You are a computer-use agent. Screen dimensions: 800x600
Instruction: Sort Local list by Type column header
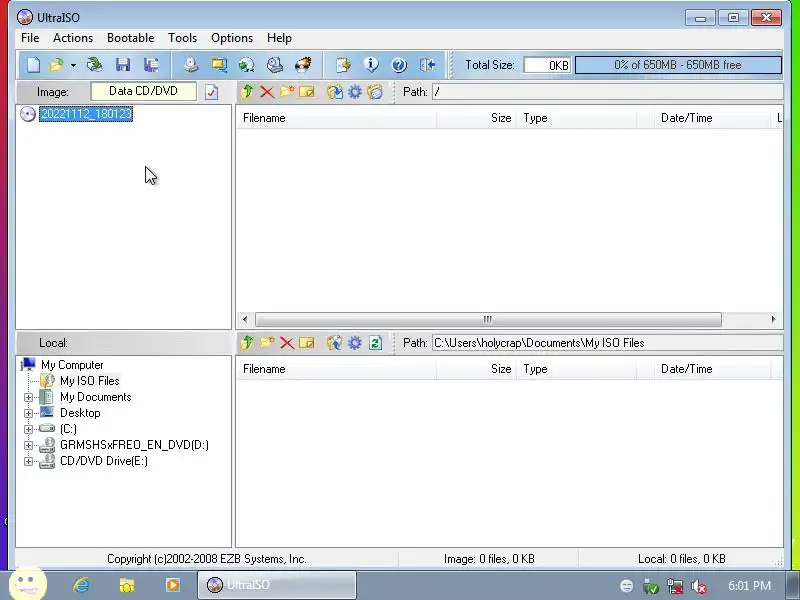click(x=577, y=369)
